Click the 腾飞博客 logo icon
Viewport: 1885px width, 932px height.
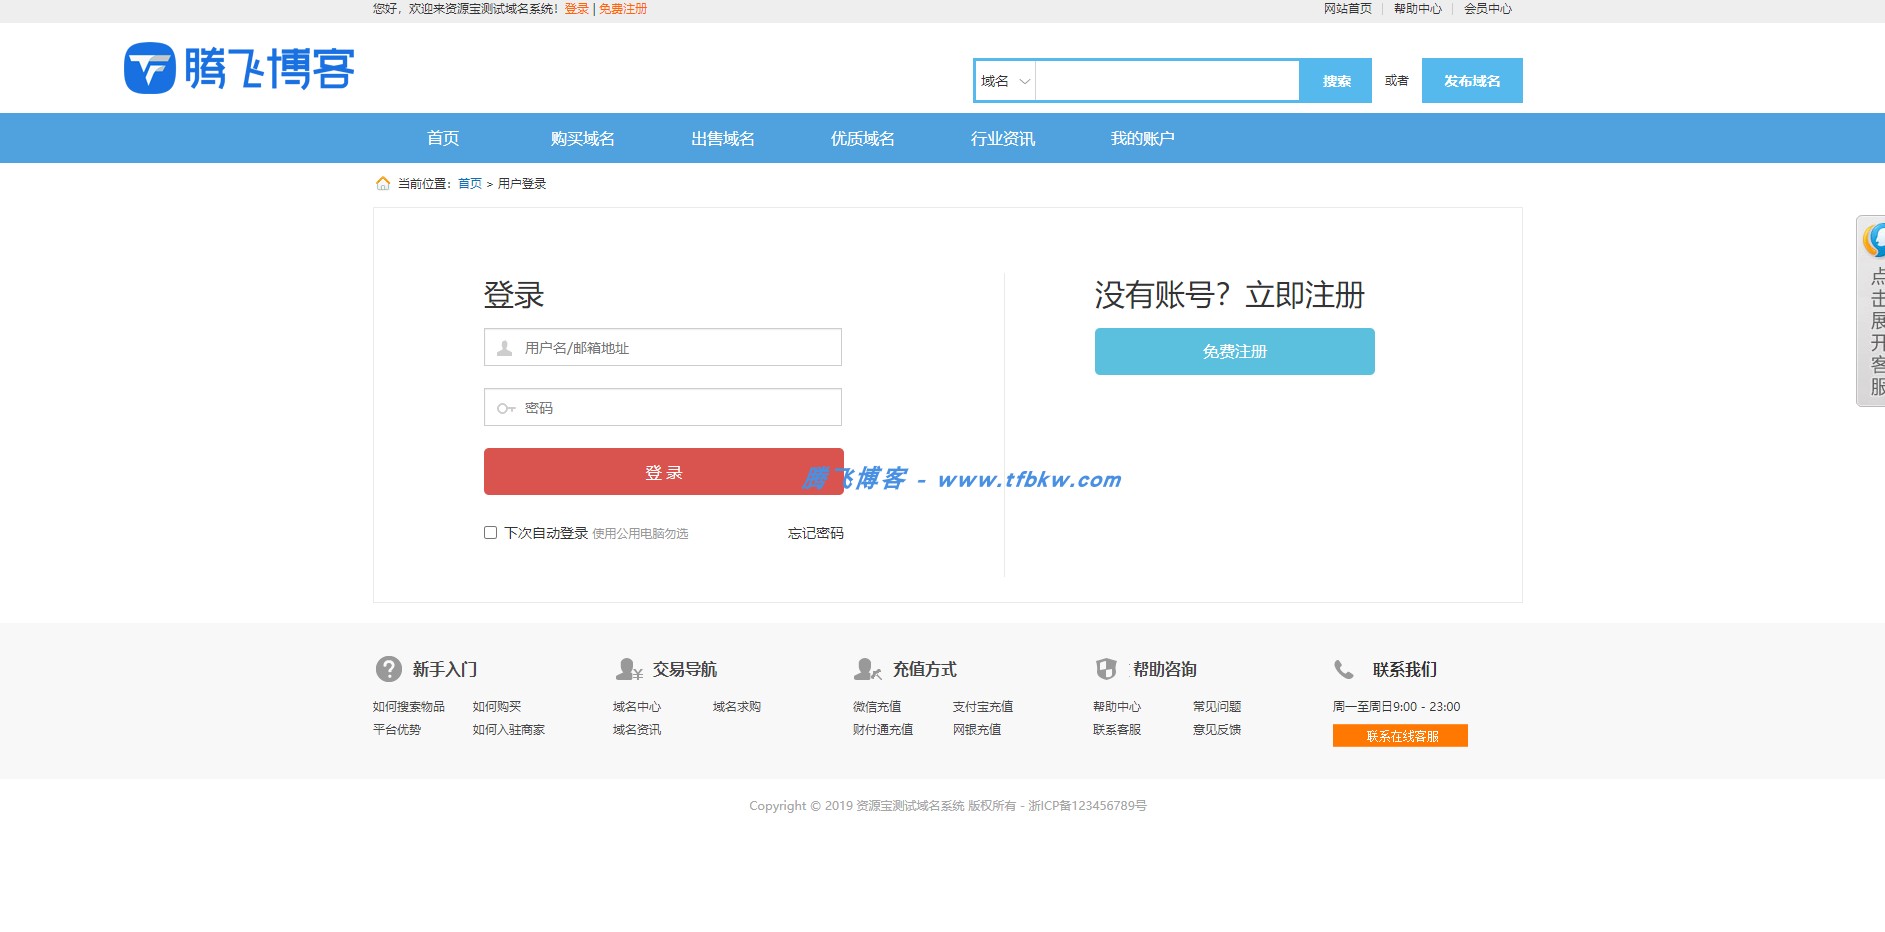[148, 68]
